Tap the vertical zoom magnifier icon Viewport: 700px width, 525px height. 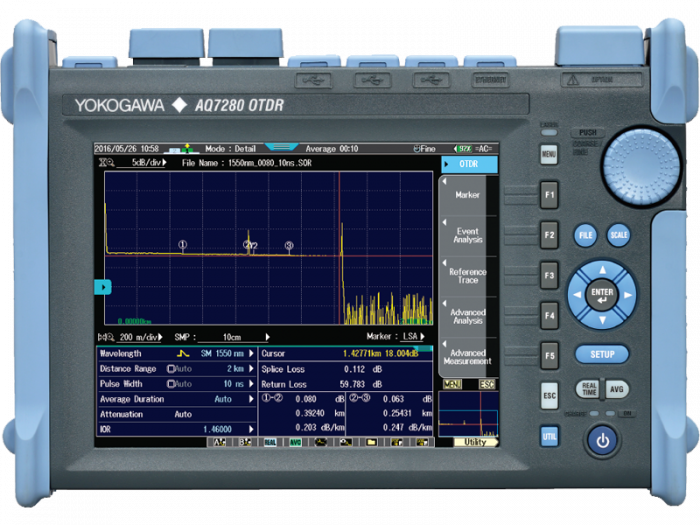106,162
